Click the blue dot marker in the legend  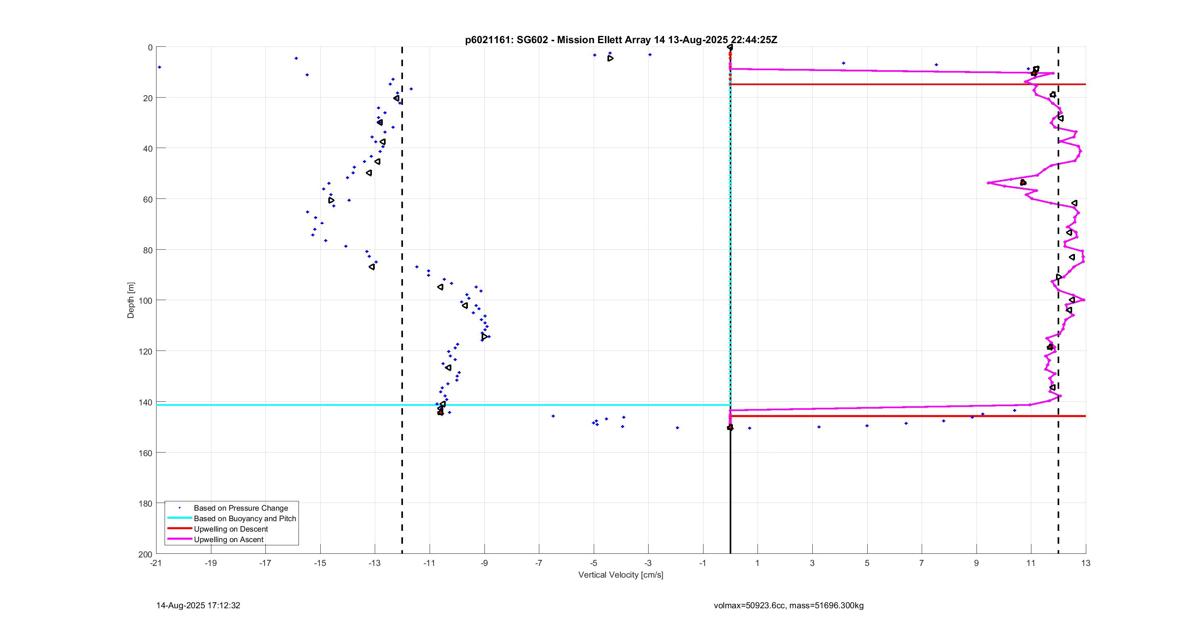pos(179,508)
